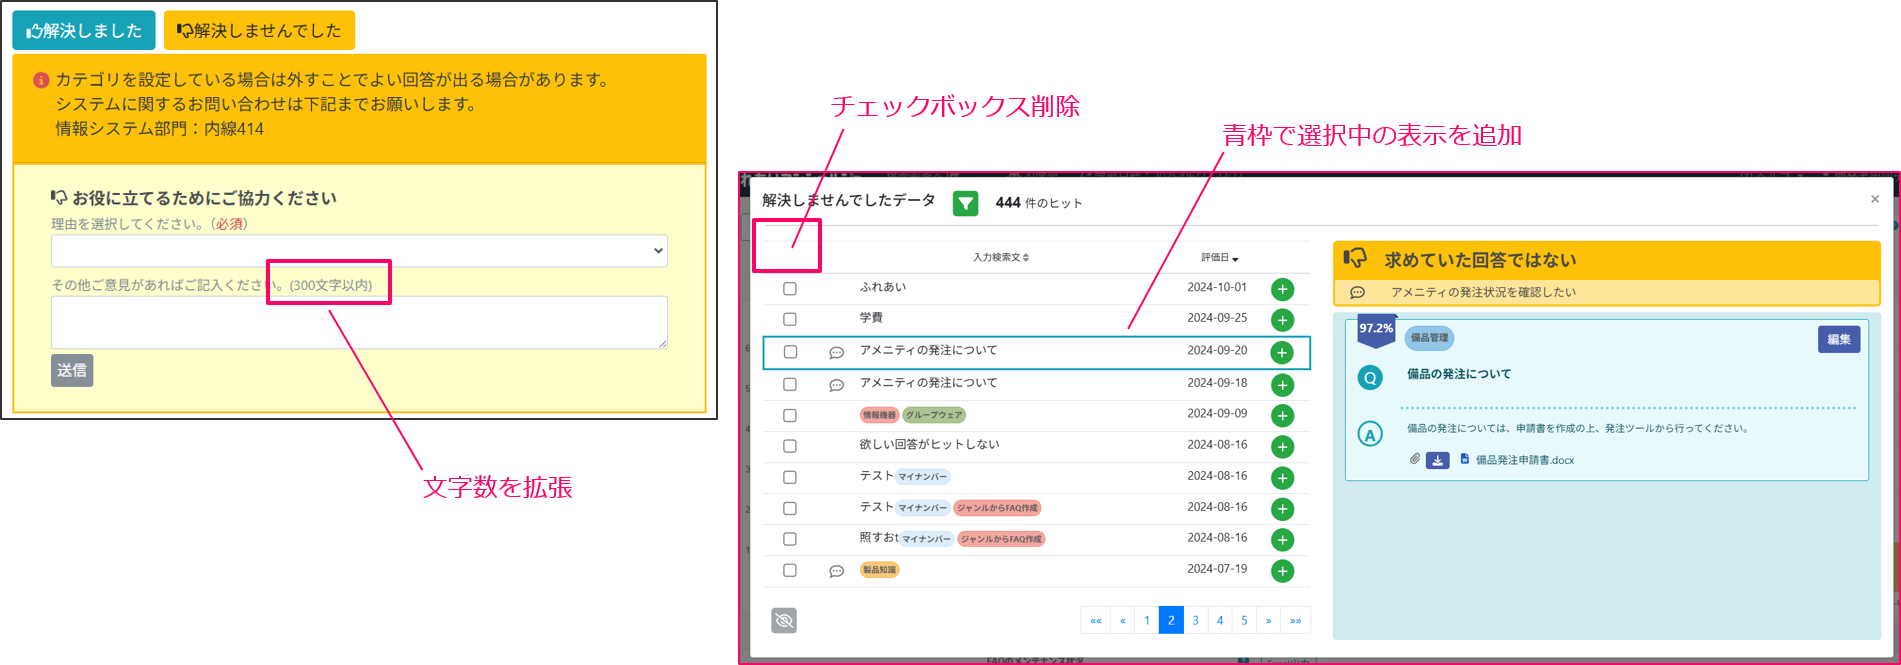Click the green plus on the 2024-07-19 row
Viewport: 1901px width, 665px height.
pyautogui.click(x=1282, y=571)
